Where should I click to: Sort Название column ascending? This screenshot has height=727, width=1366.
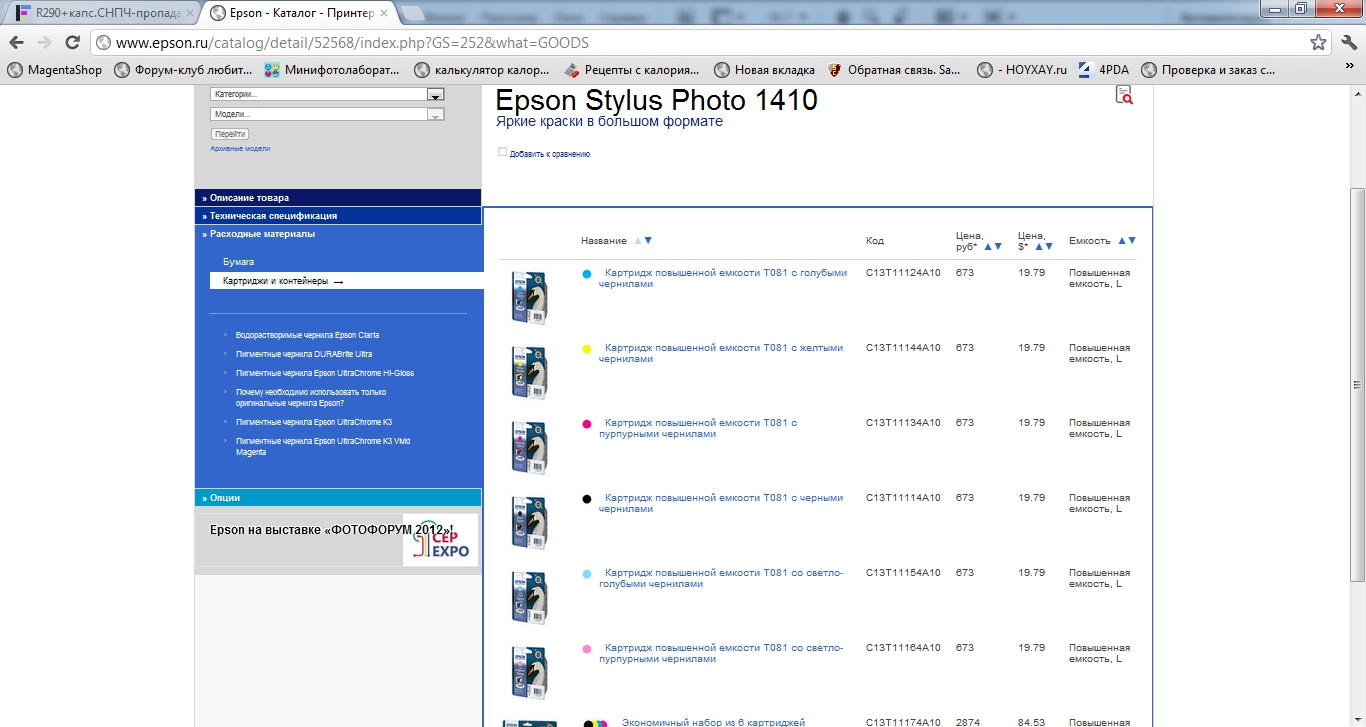pos(638,241)
